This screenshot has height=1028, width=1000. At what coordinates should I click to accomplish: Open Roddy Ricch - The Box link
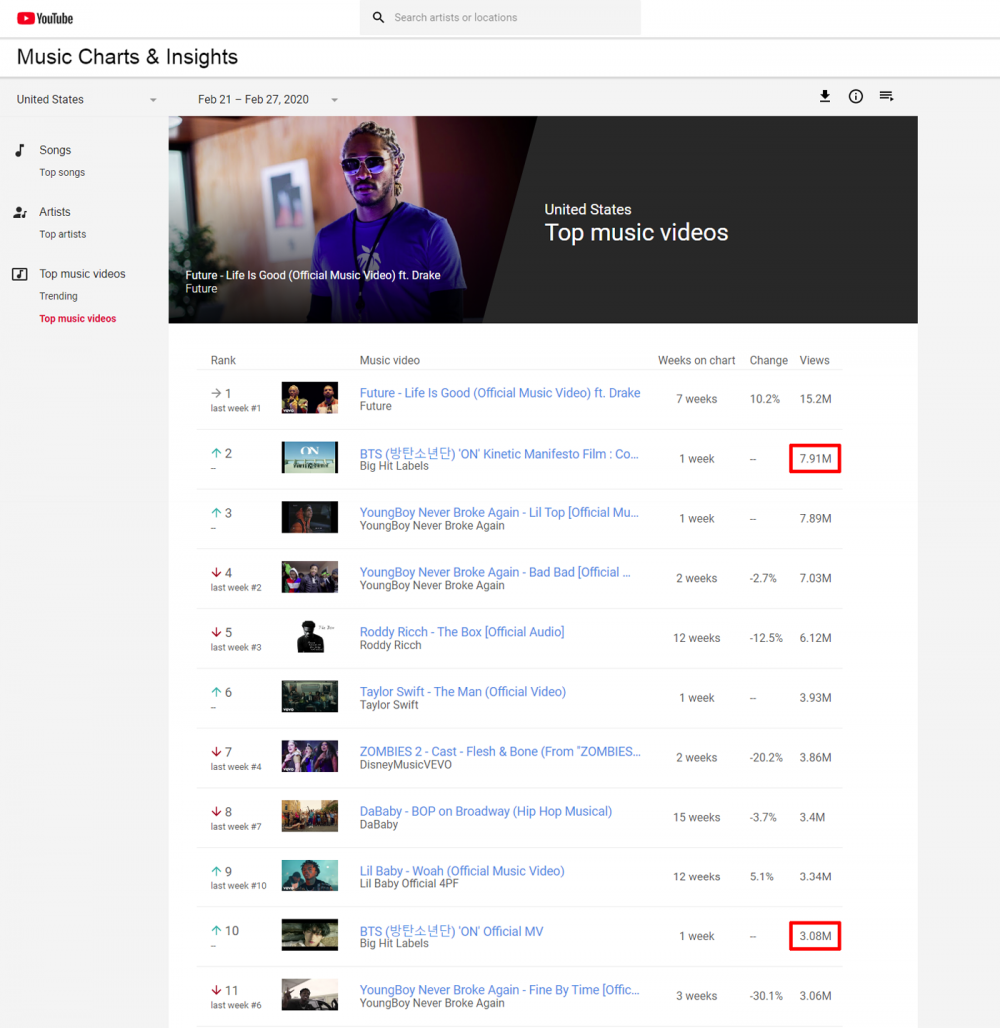(462, 632)
